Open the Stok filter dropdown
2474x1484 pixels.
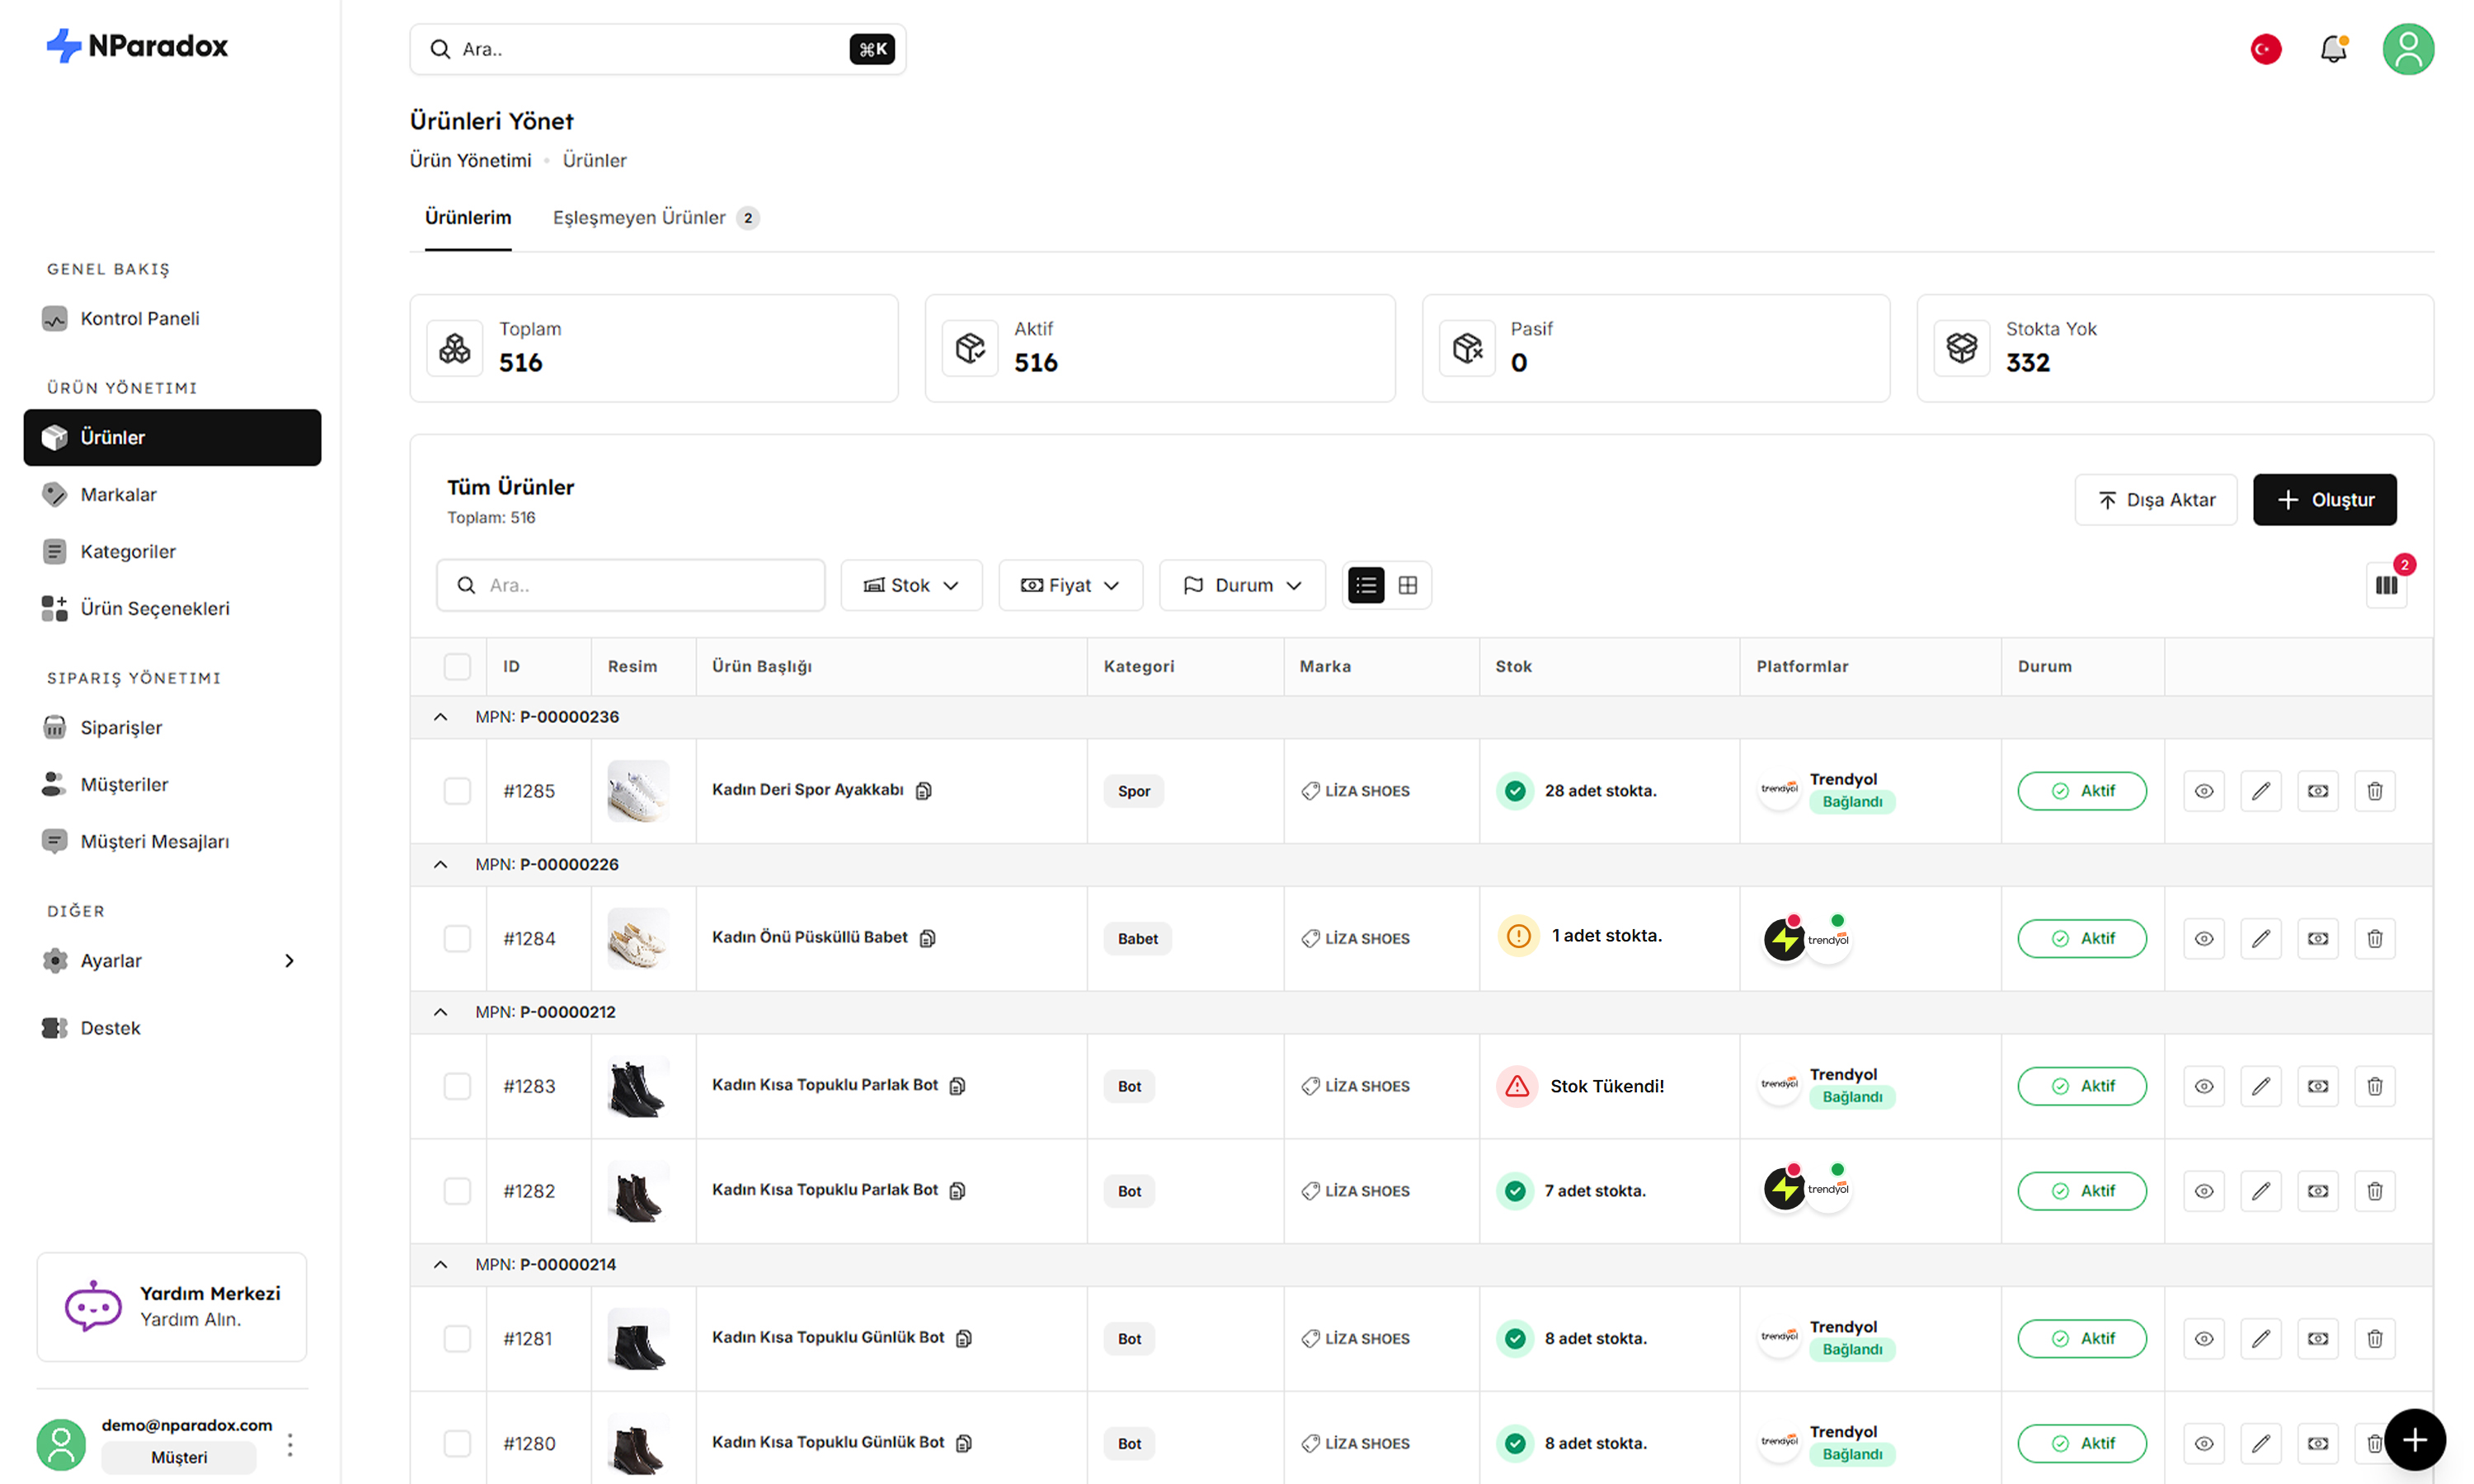coord(911,585)
